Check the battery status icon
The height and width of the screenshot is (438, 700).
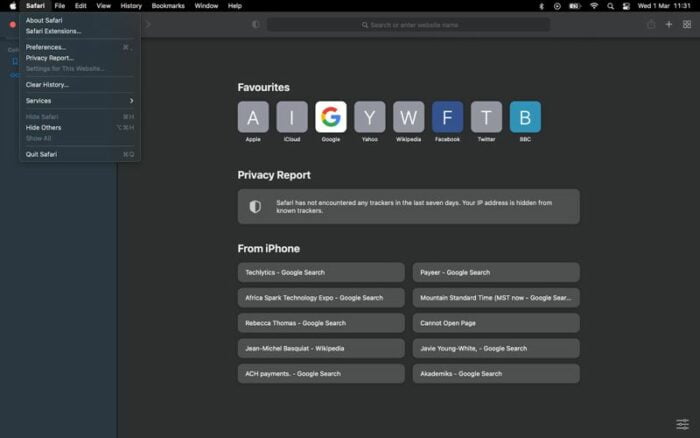click(x=575, y=6)
